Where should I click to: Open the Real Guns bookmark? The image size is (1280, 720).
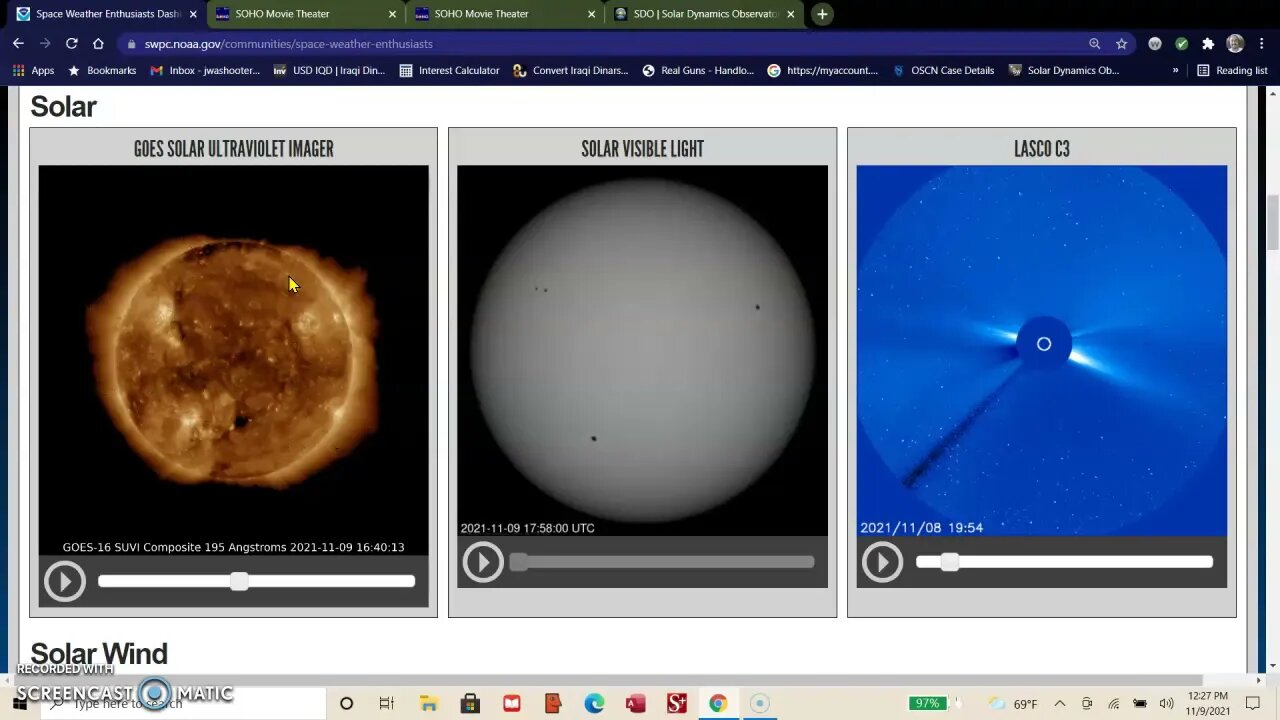(698, 70)
